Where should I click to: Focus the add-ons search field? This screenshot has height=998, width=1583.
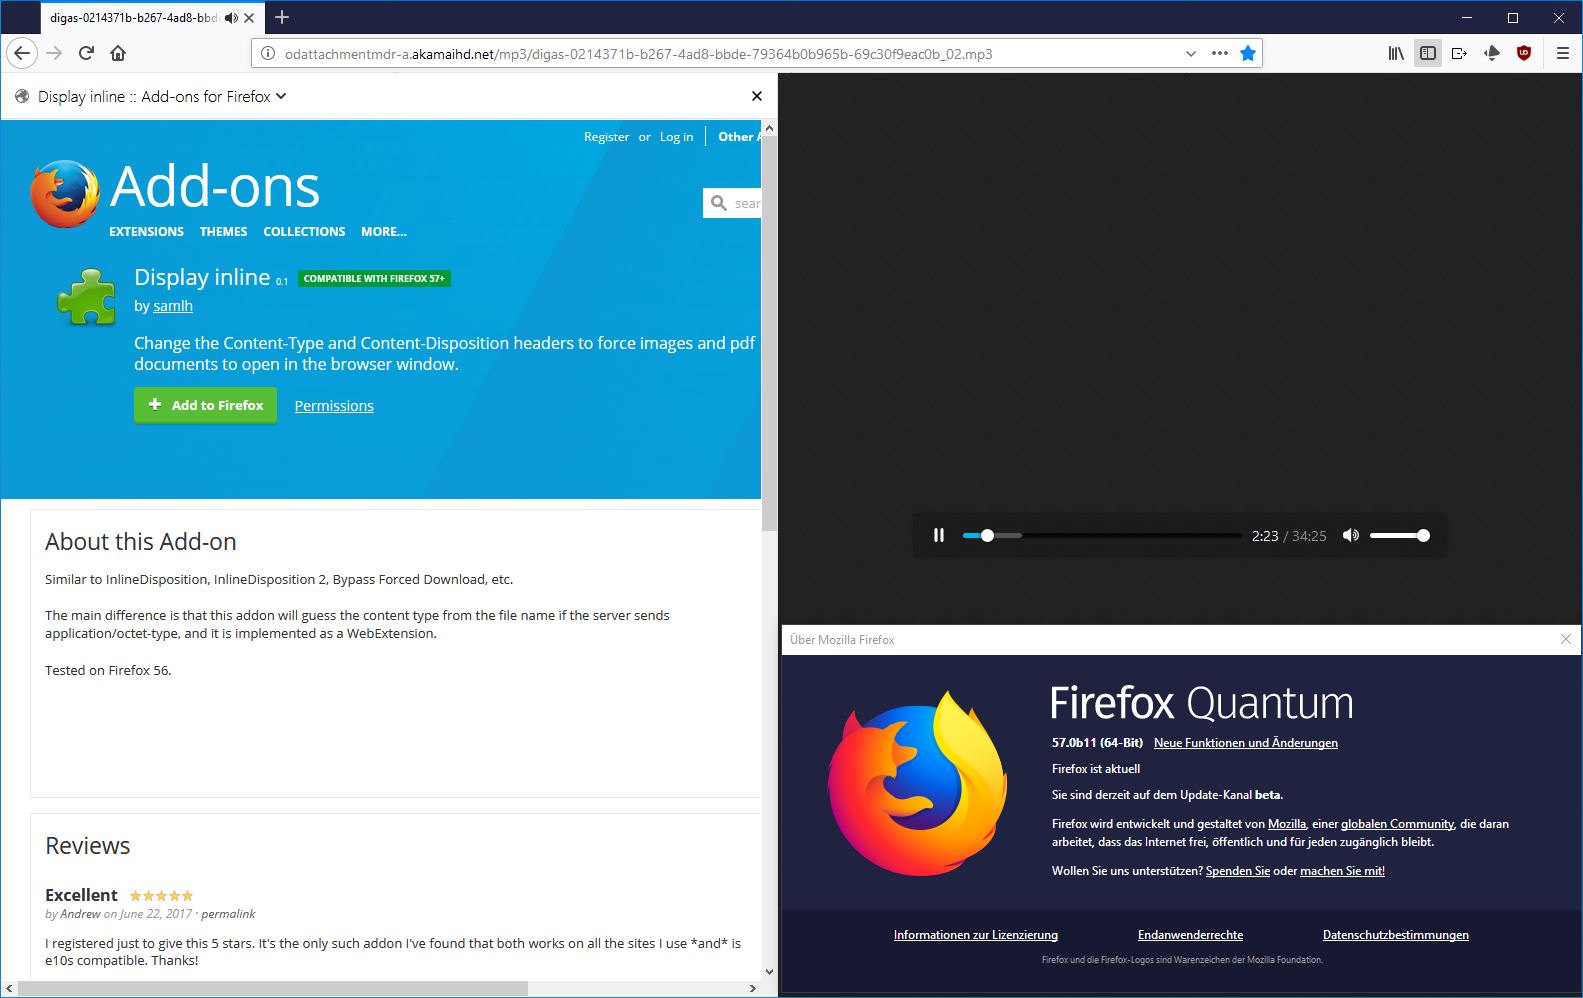pos(734,203)
